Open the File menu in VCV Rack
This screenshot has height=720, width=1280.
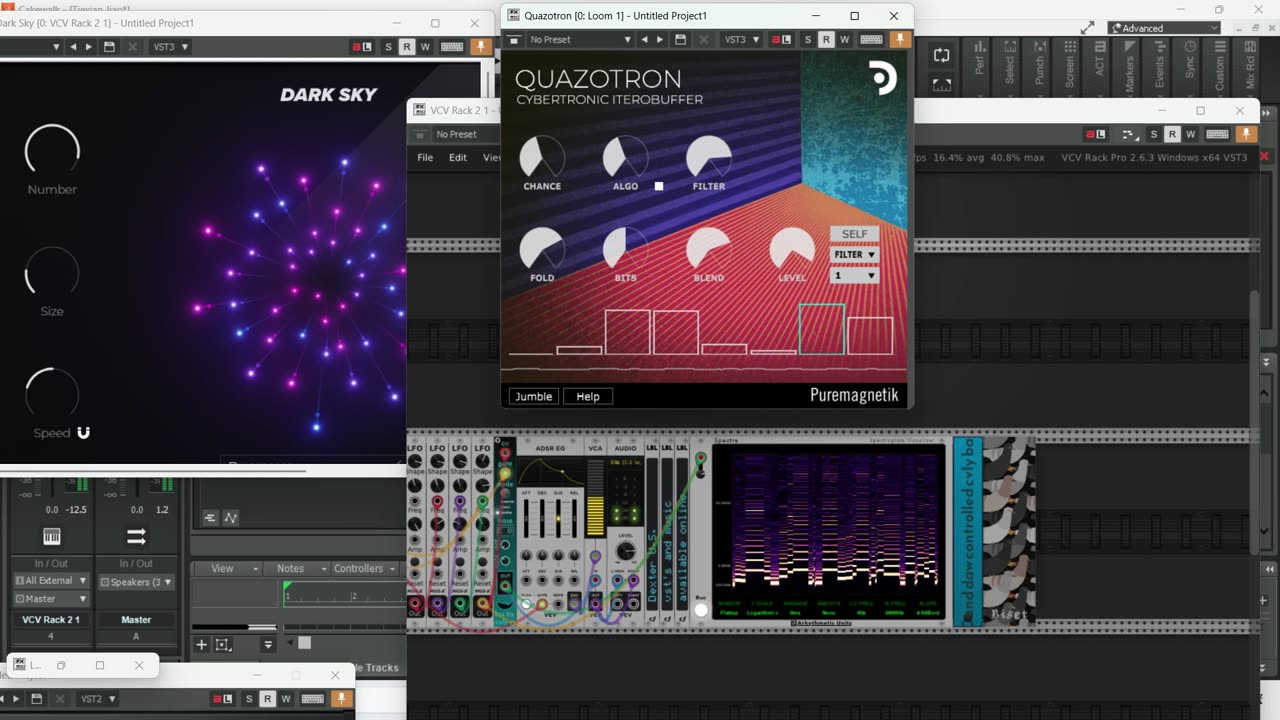click(425, 158)
